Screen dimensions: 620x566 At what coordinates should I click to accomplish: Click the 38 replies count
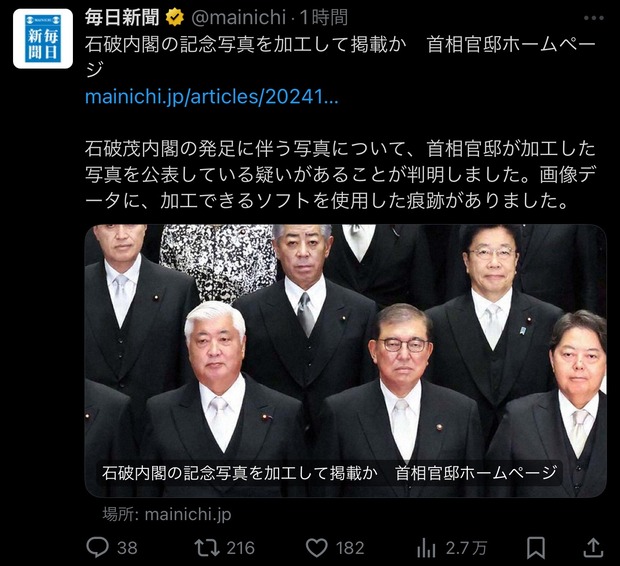click(x=127, y=548)
